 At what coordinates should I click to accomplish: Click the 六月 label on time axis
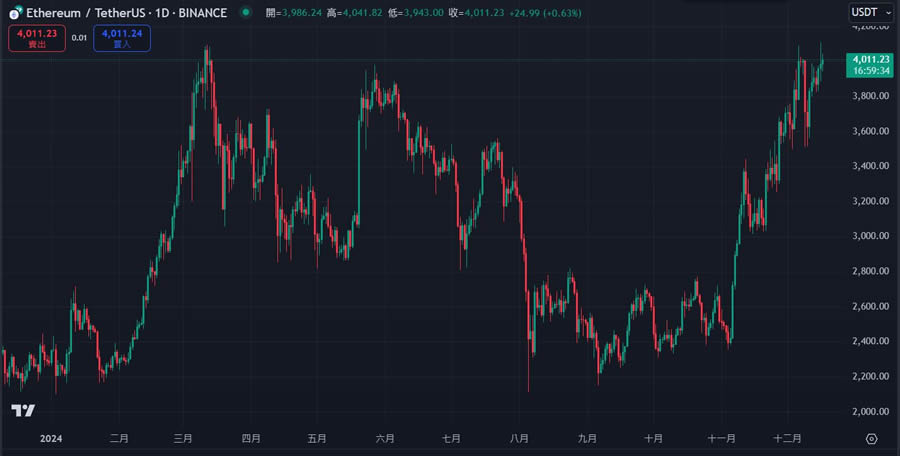point(385,438)
